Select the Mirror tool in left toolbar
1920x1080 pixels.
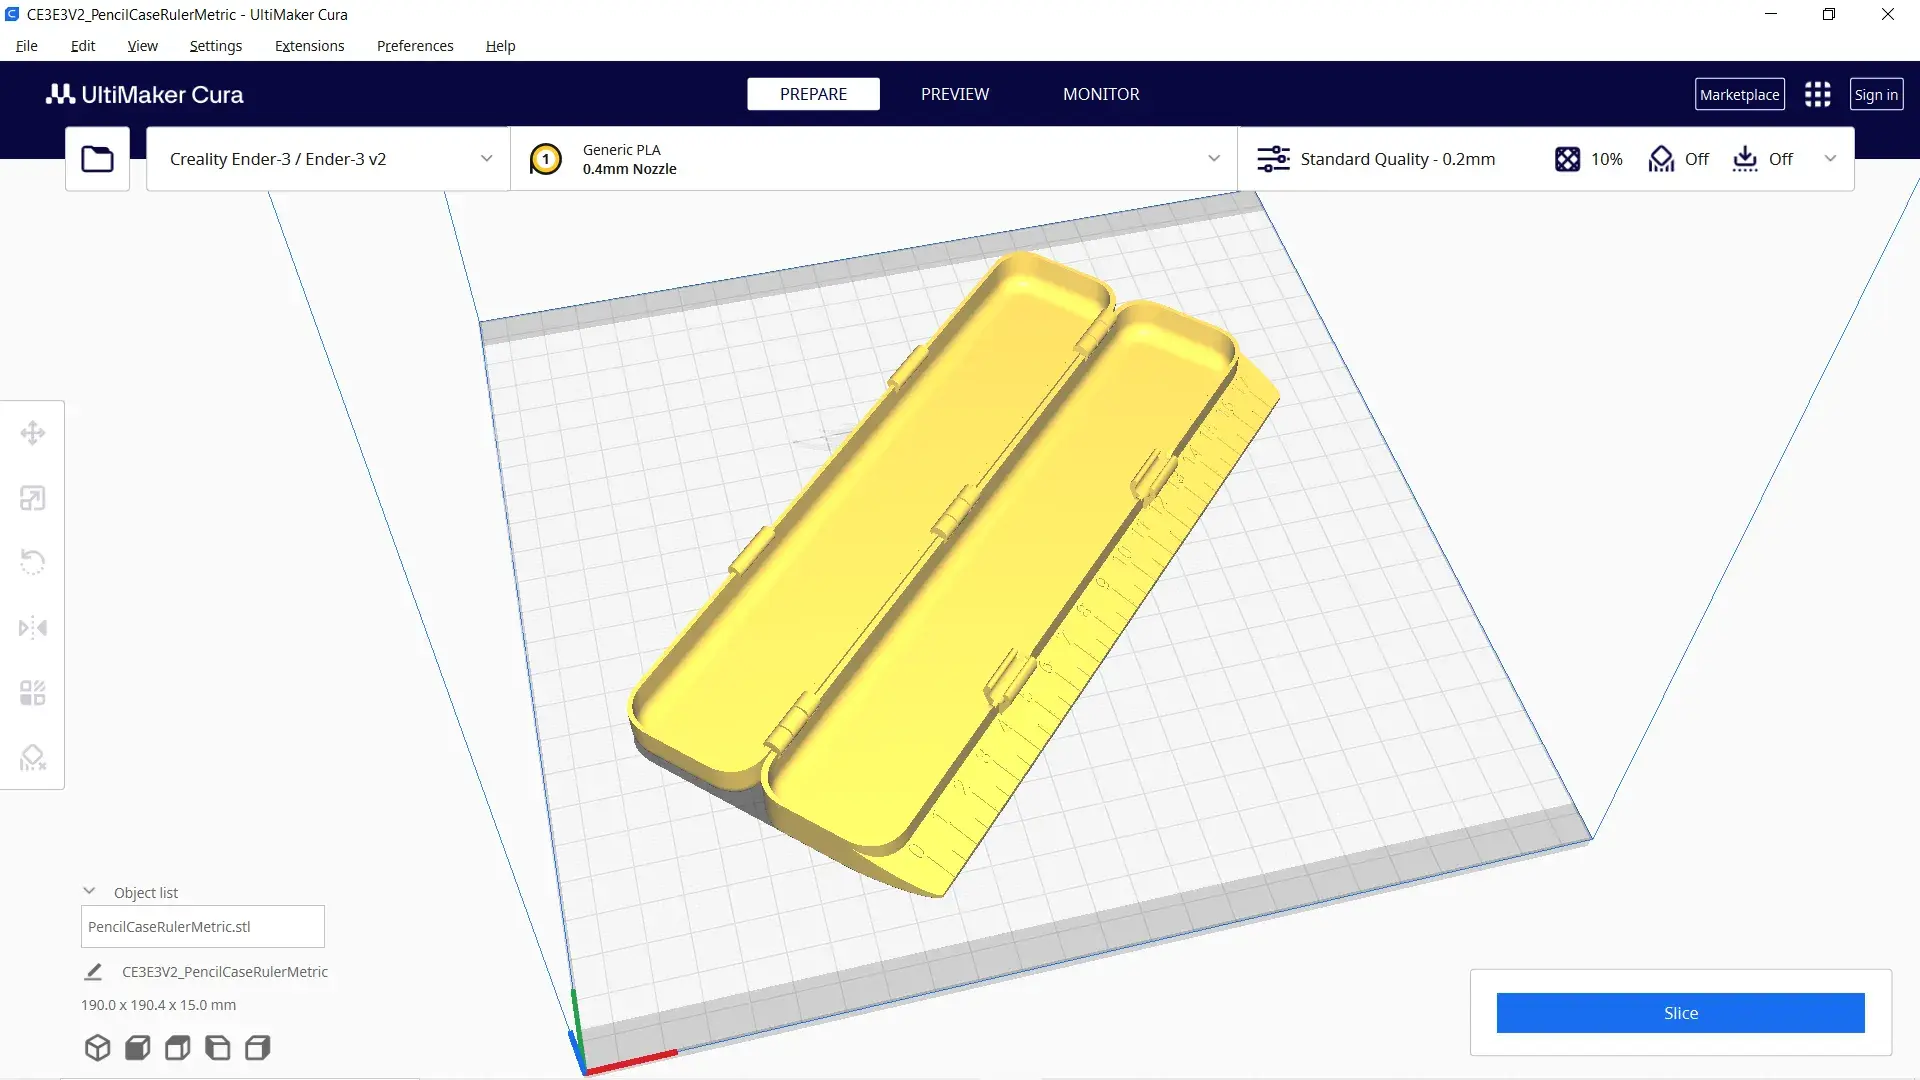(x=33, y=628)
